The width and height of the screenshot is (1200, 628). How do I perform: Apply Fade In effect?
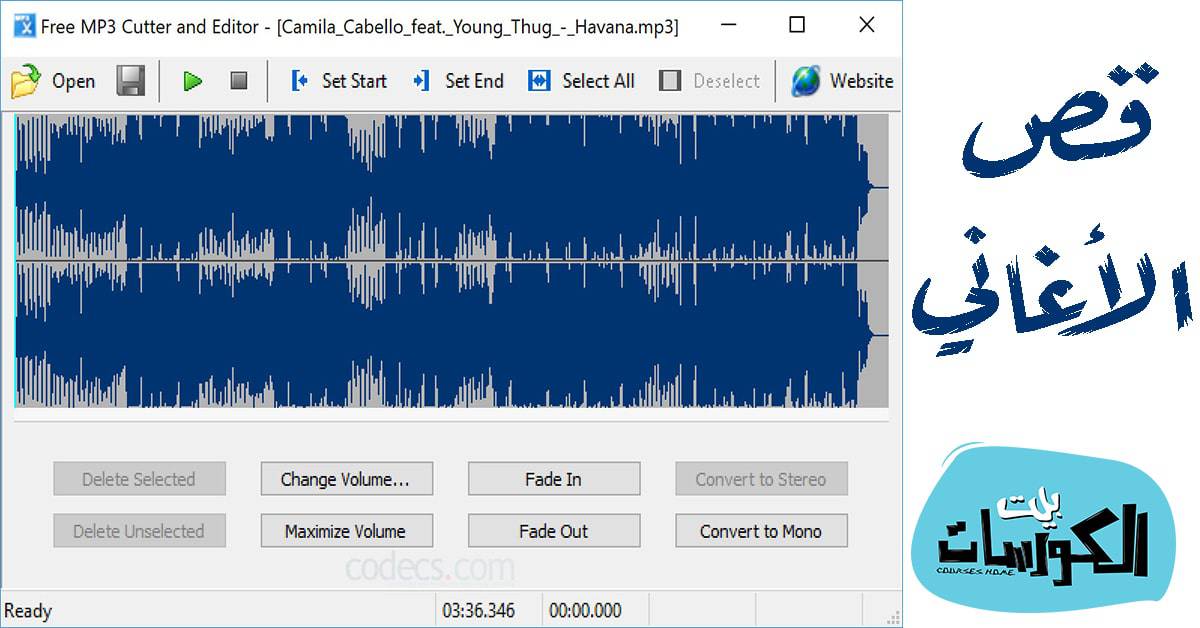pyautogui.click(x=553, y=479)
